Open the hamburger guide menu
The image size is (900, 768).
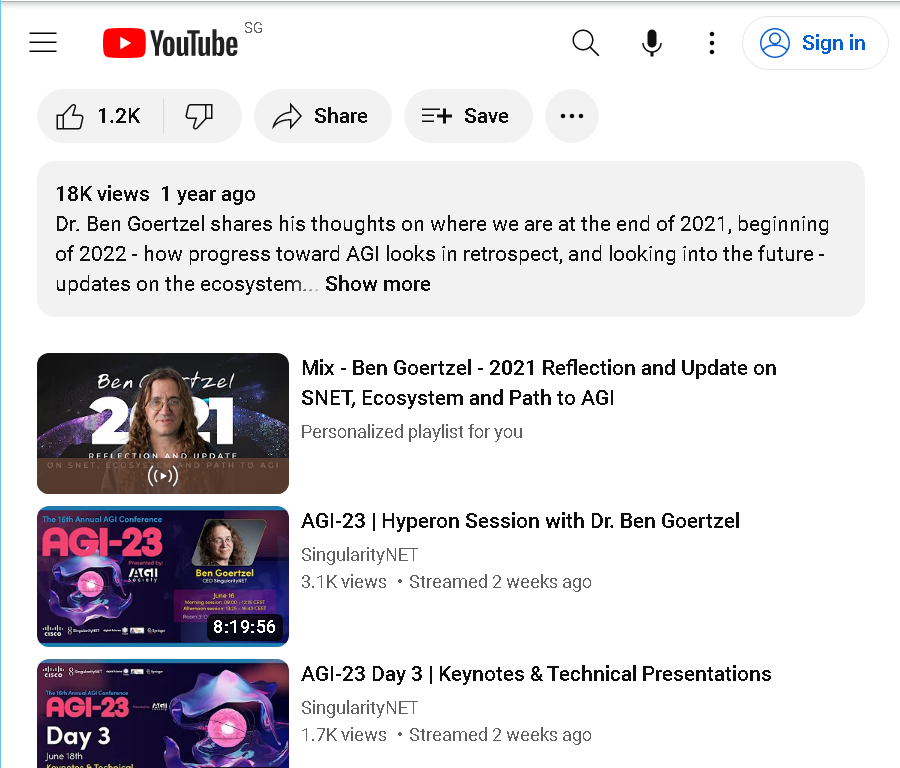43,43
